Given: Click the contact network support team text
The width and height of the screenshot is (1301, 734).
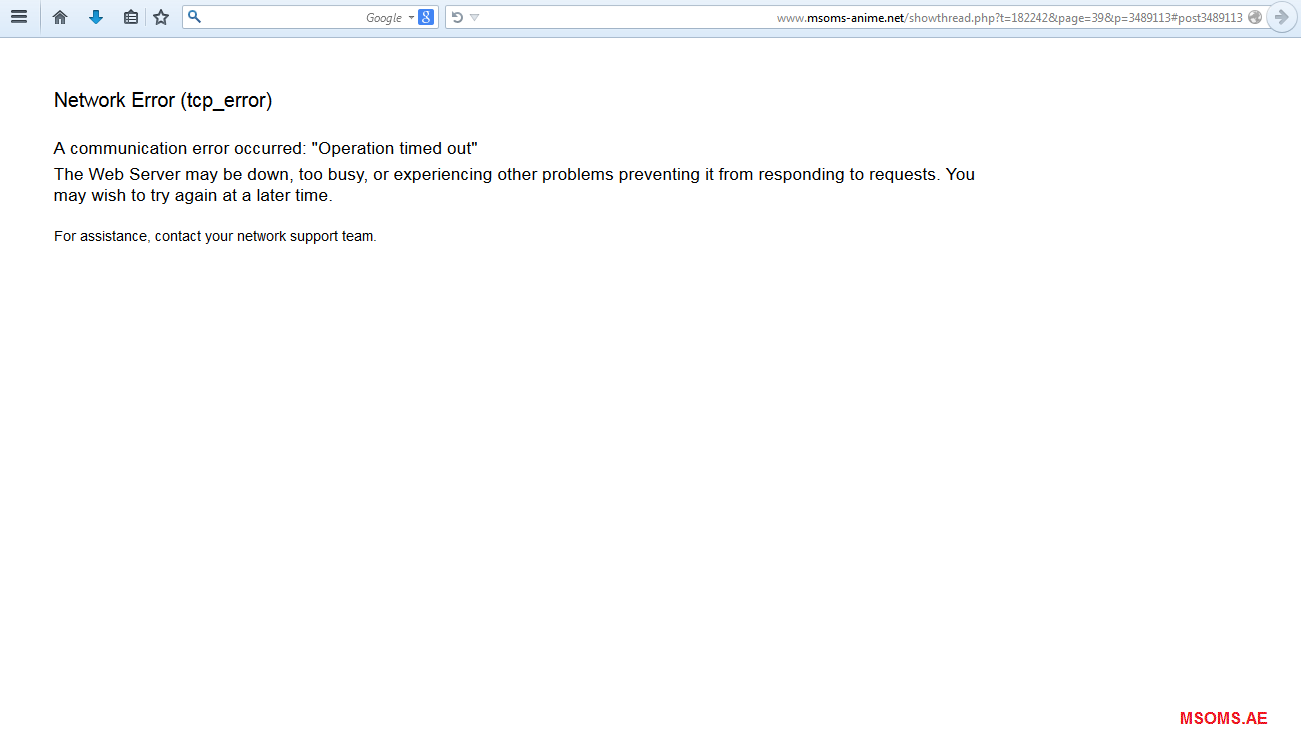Looking at the screenshot, I should click(x=215, y=237).
